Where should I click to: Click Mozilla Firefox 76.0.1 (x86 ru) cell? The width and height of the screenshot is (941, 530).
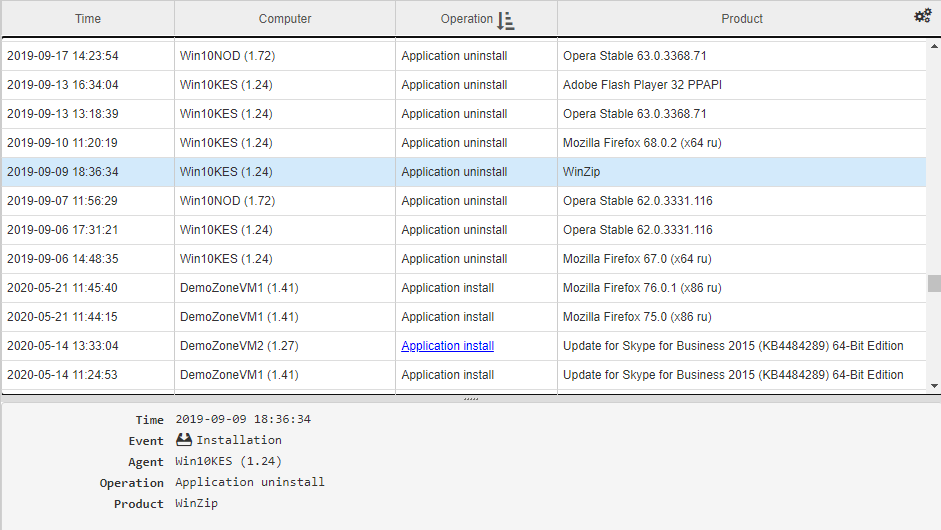(x=742, y=288)
